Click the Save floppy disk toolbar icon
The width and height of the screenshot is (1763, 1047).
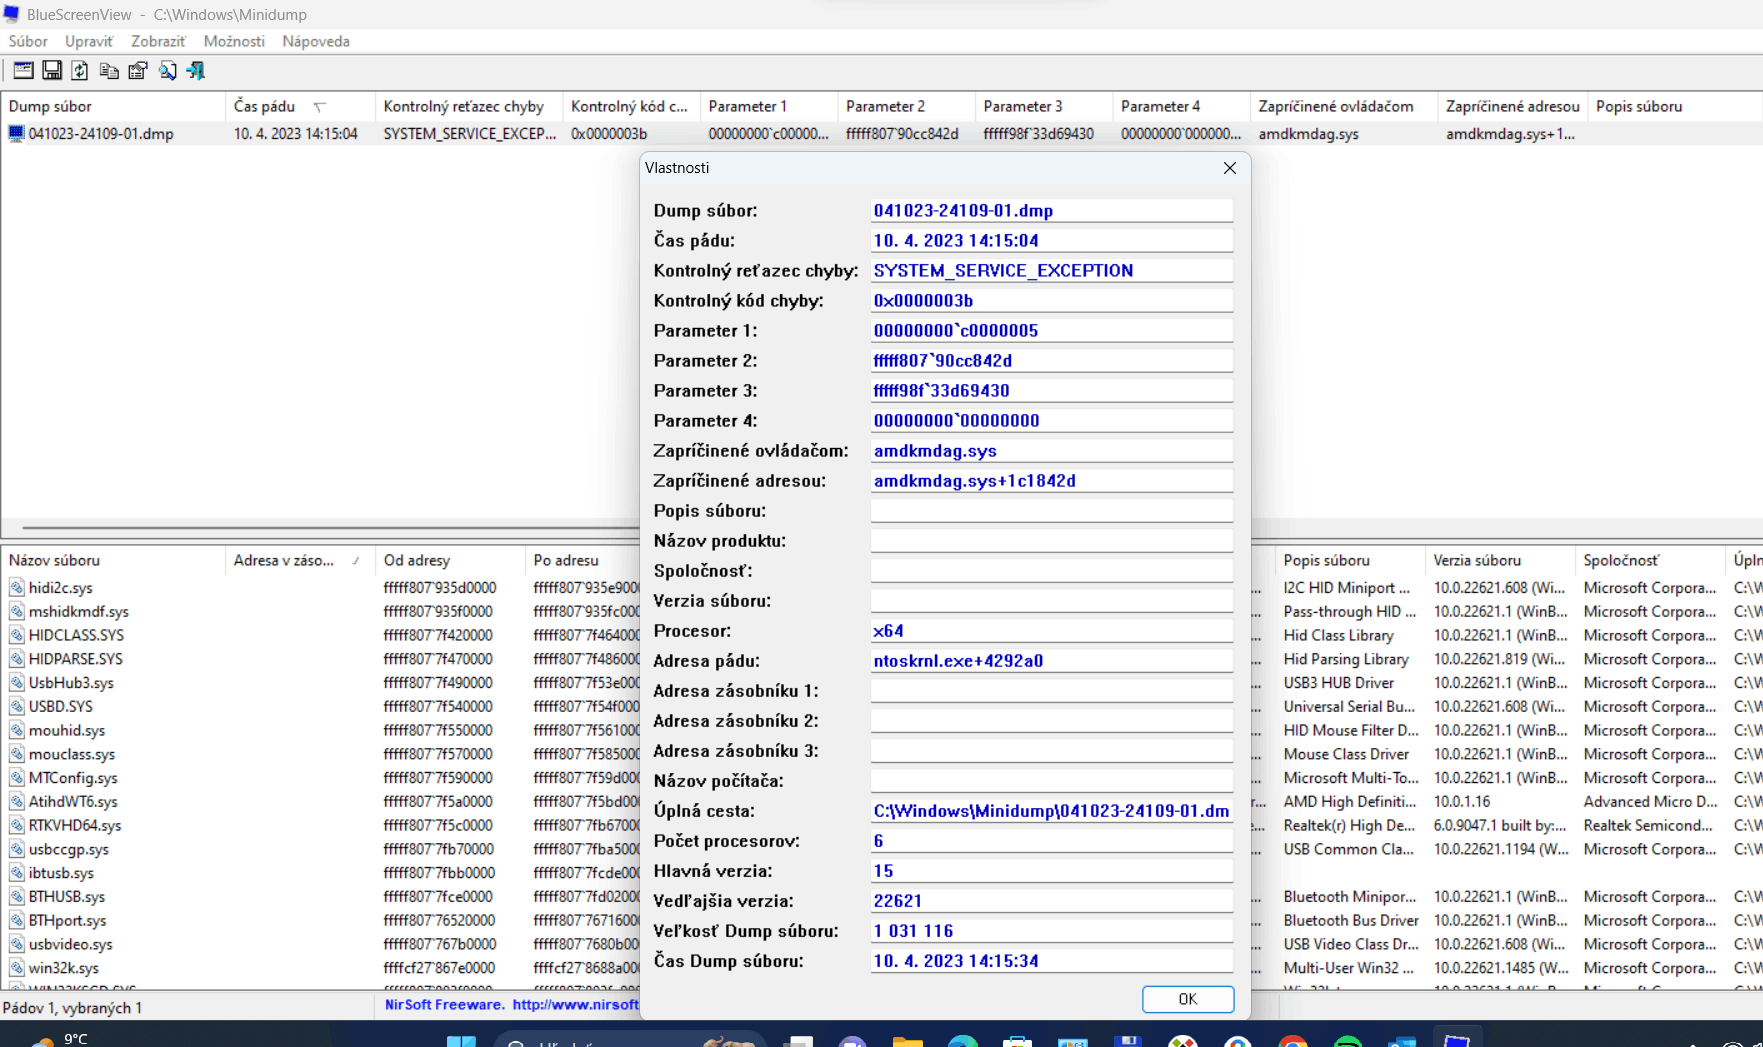(52, 70)
